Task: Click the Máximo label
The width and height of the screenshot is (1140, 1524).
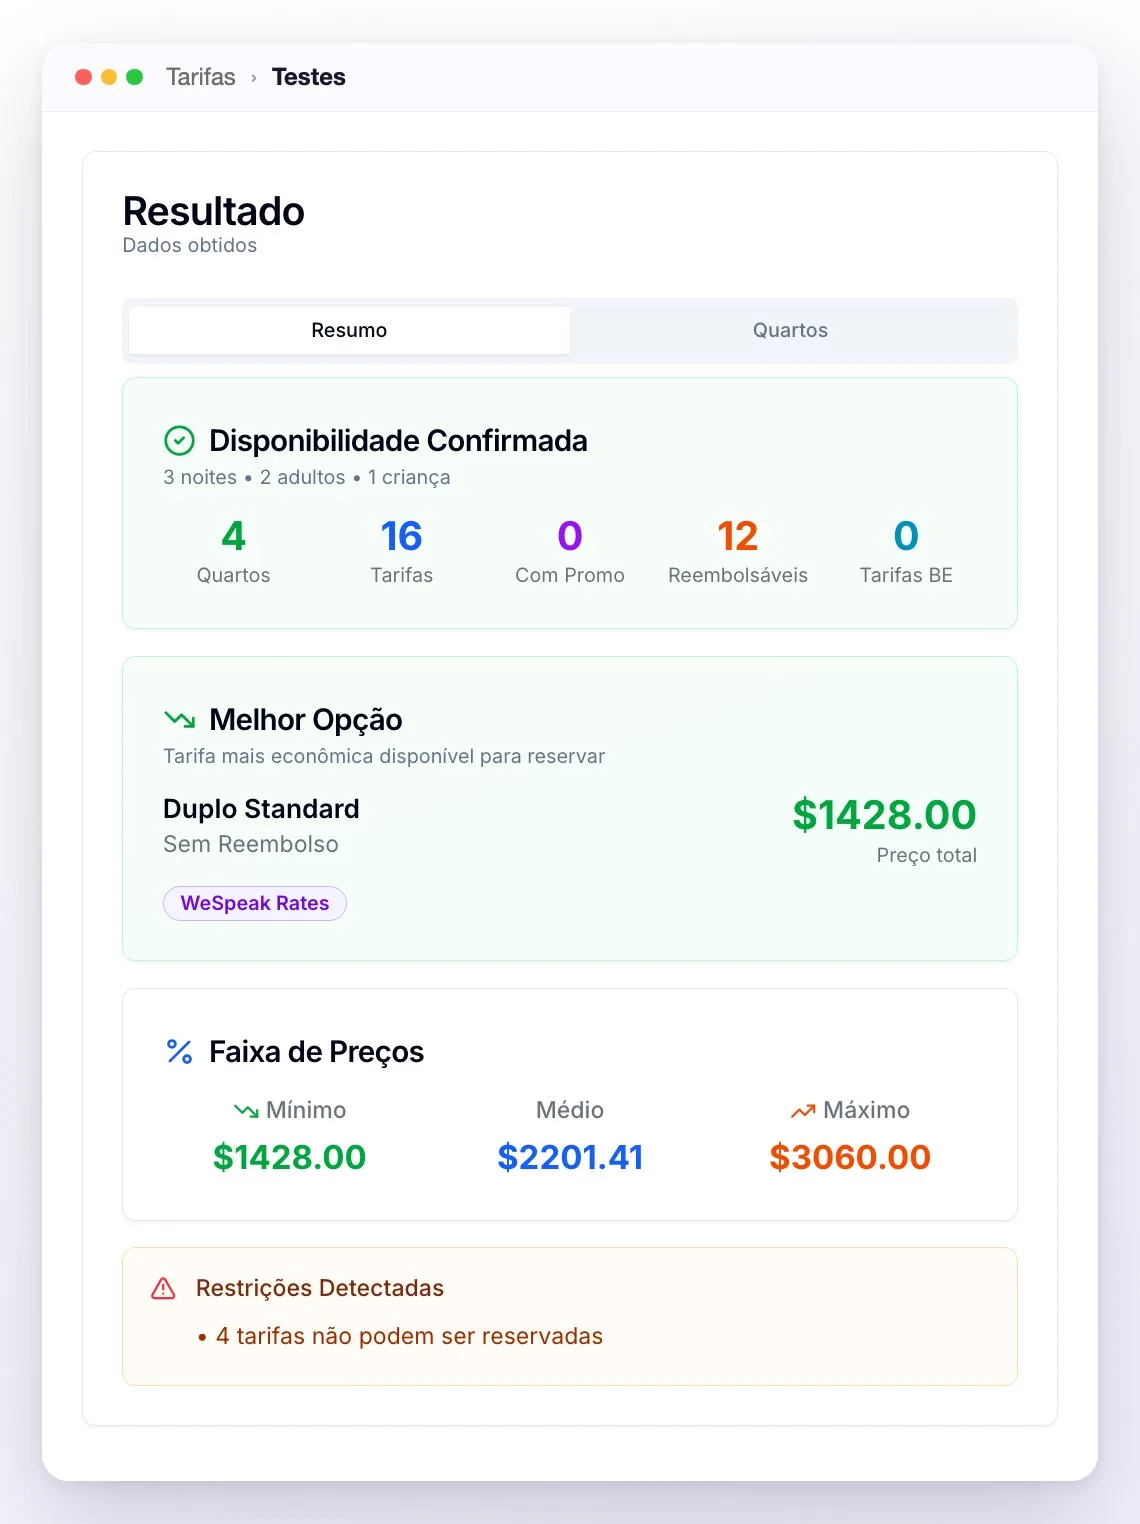Action: click(x=866, y=1110)
